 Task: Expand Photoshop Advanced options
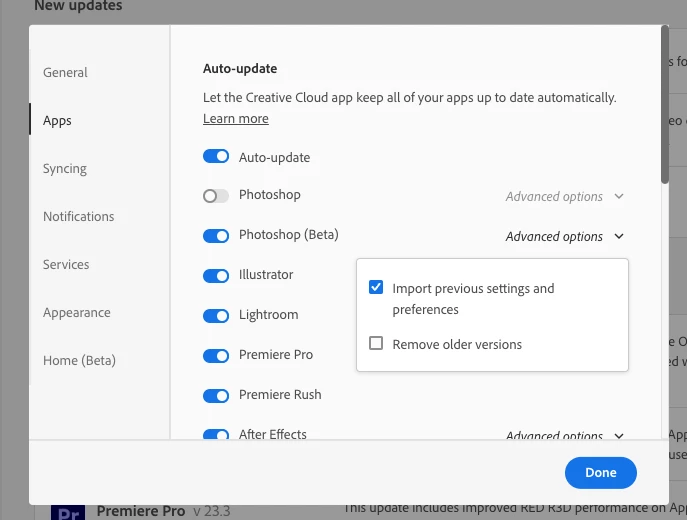pyautogui.click(x=564, y=197)
